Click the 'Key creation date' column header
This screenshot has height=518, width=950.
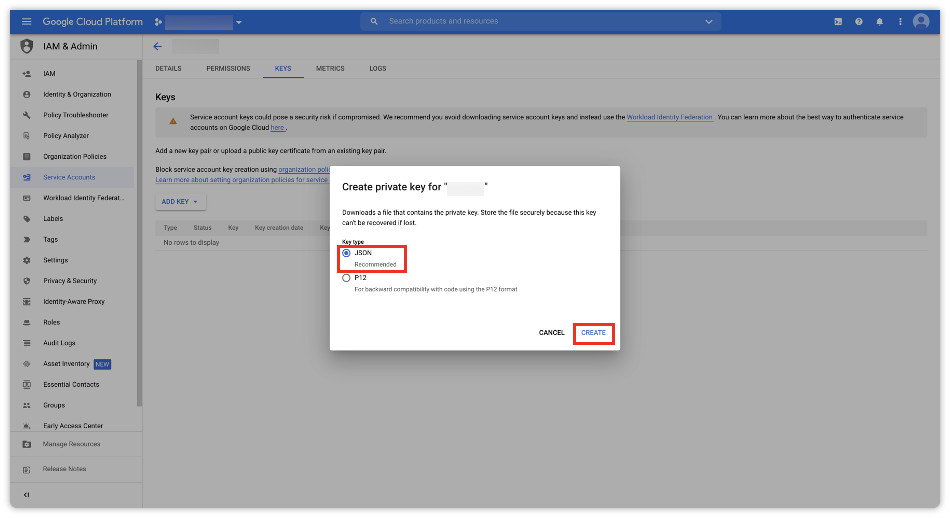tap(279, 228)
